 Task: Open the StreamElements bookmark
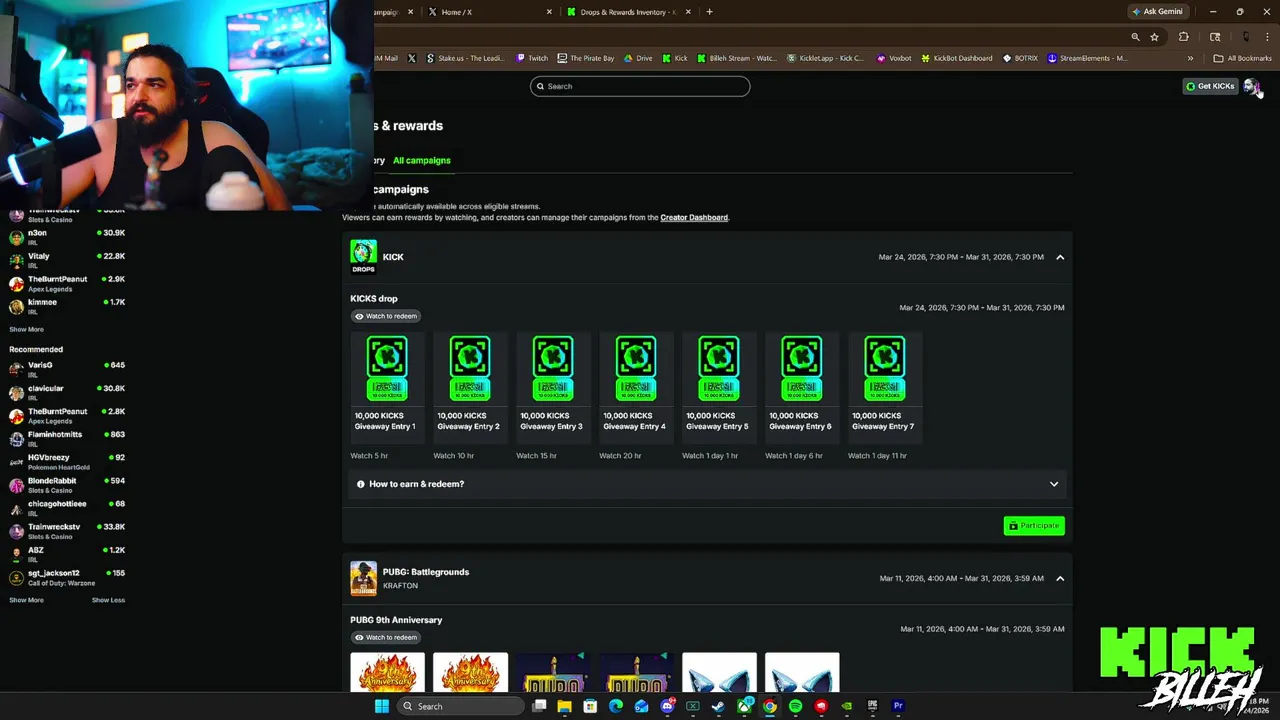1088,58
